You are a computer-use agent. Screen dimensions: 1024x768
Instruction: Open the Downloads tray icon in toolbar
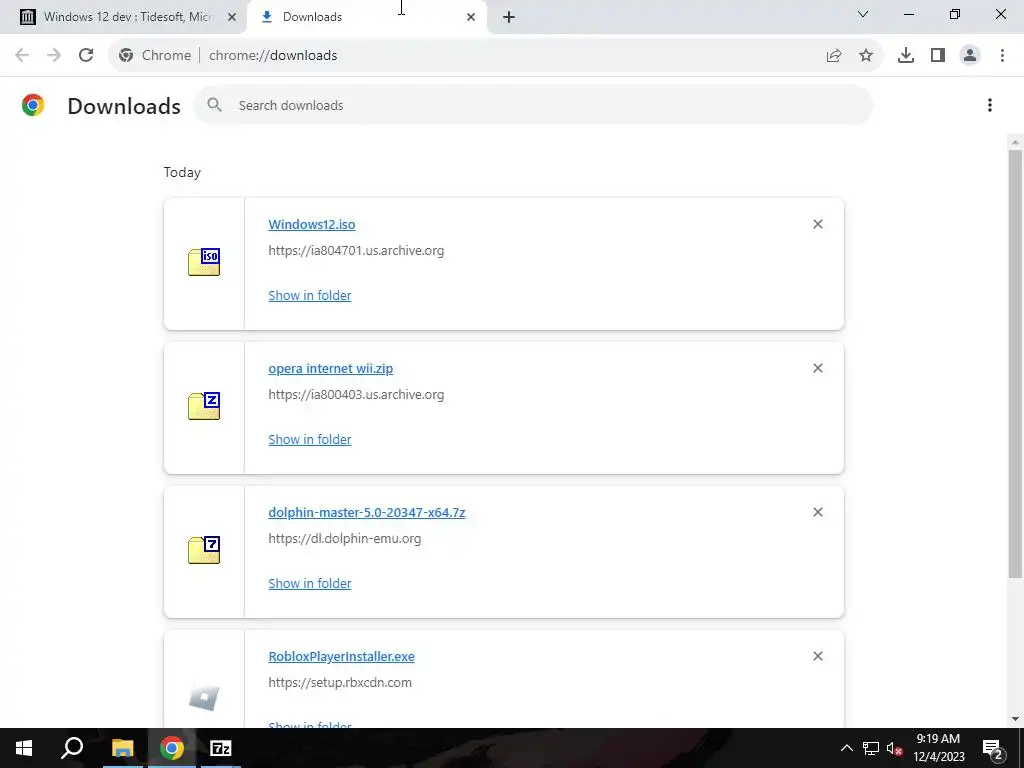click(906, 56)
